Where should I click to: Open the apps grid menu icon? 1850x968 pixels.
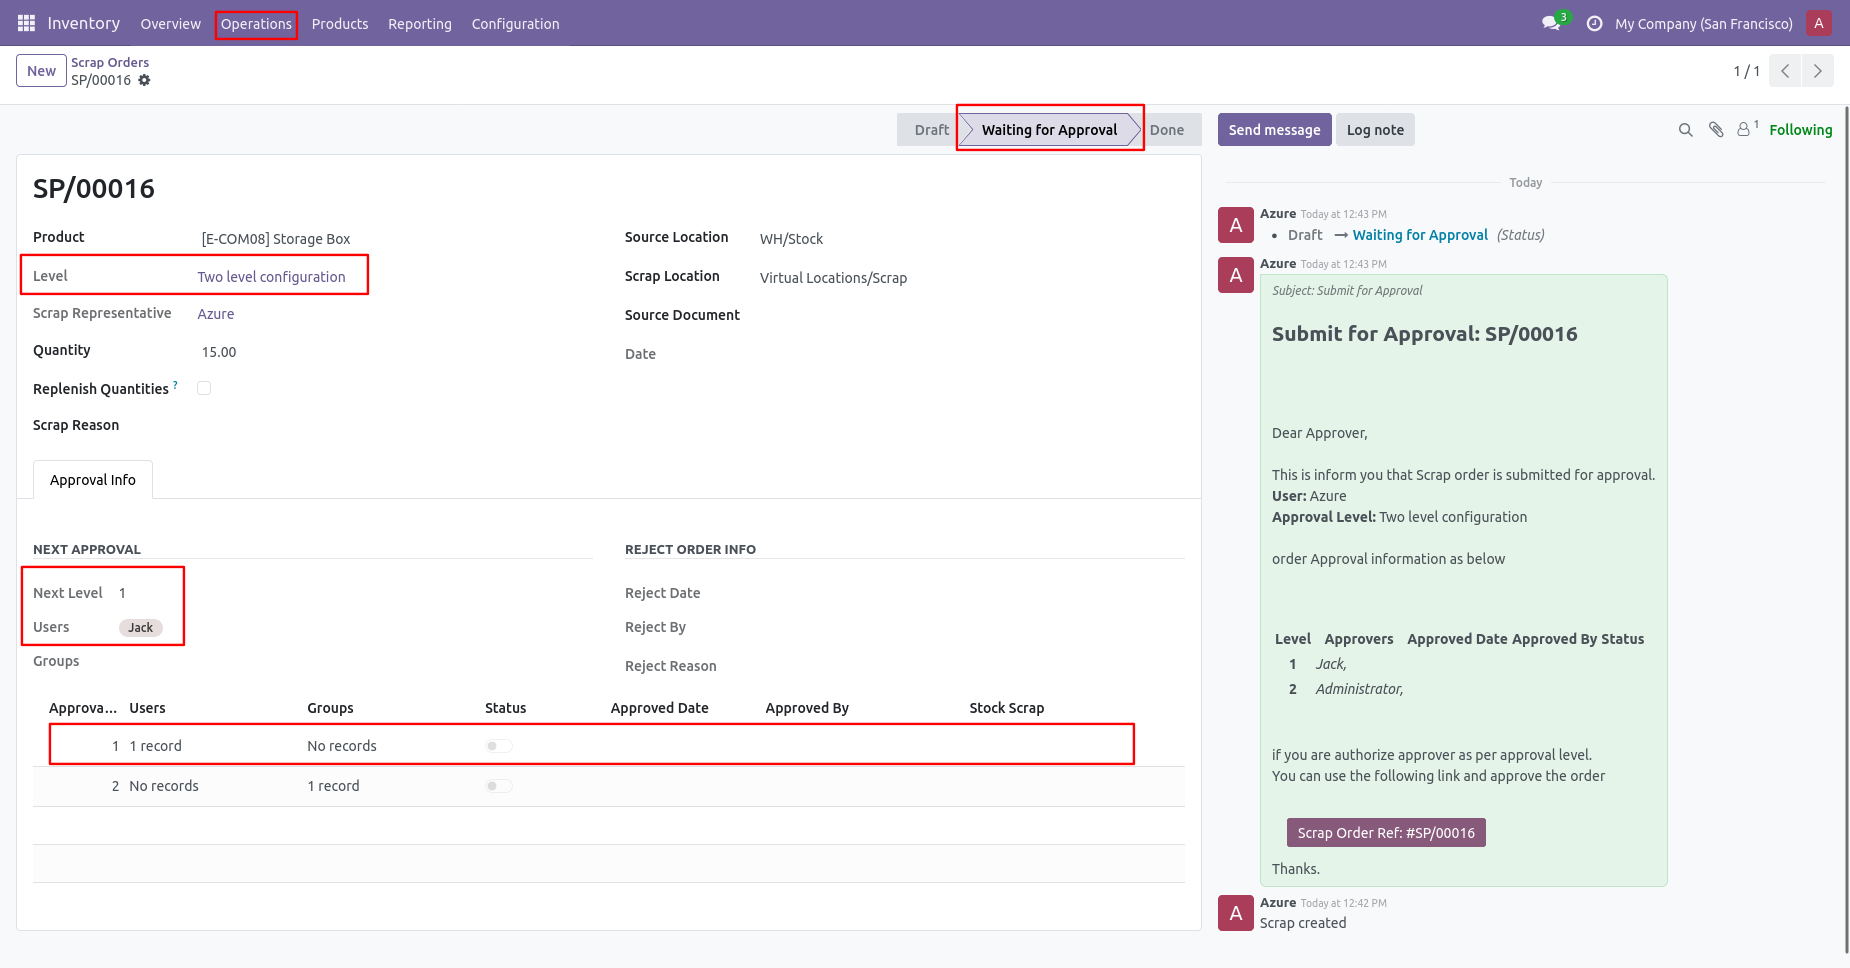26,23
